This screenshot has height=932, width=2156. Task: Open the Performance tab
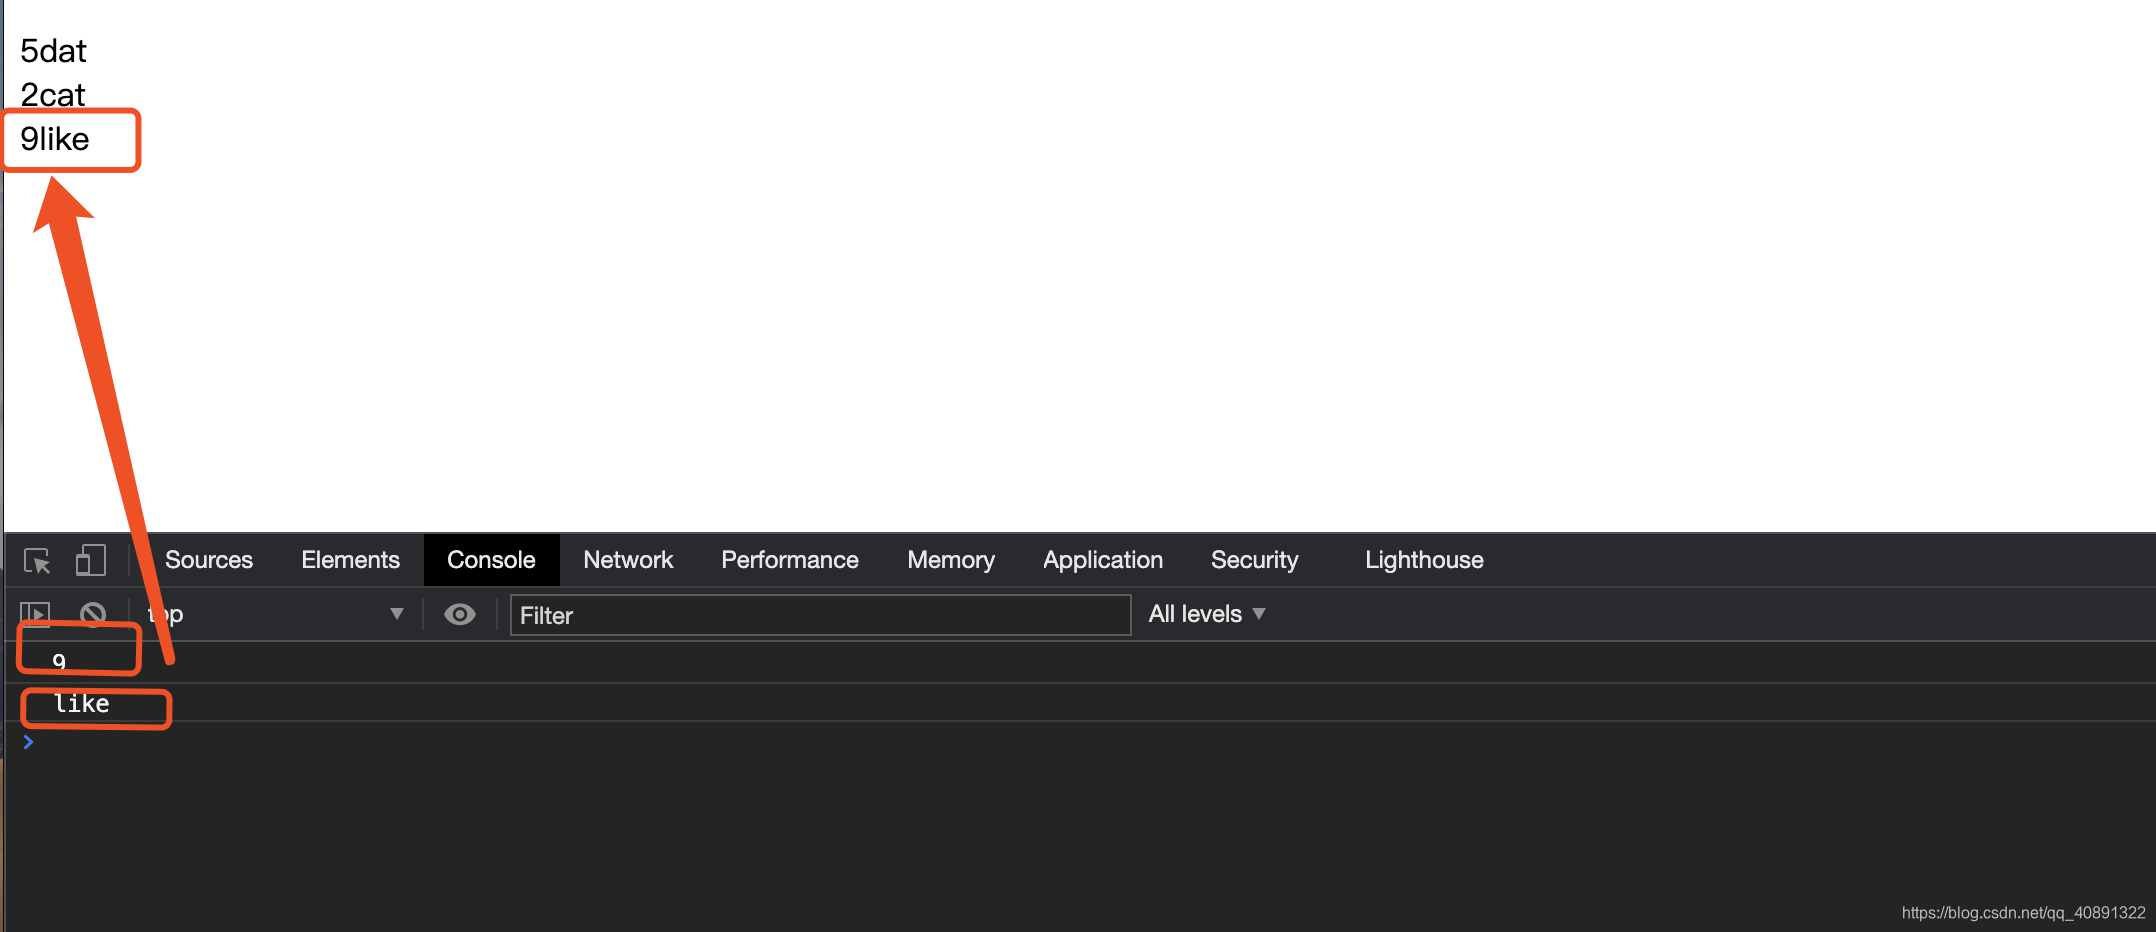click(x=790, y=560)
